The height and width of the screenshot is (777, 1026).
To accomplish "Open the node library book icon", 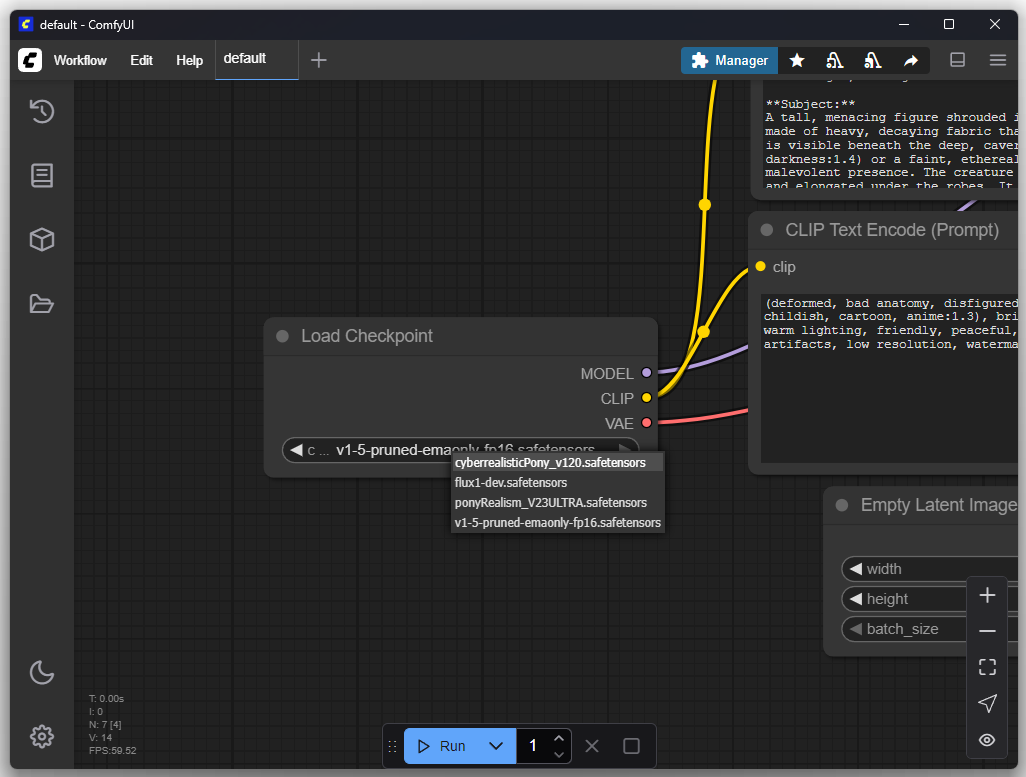I will point(41,176).
